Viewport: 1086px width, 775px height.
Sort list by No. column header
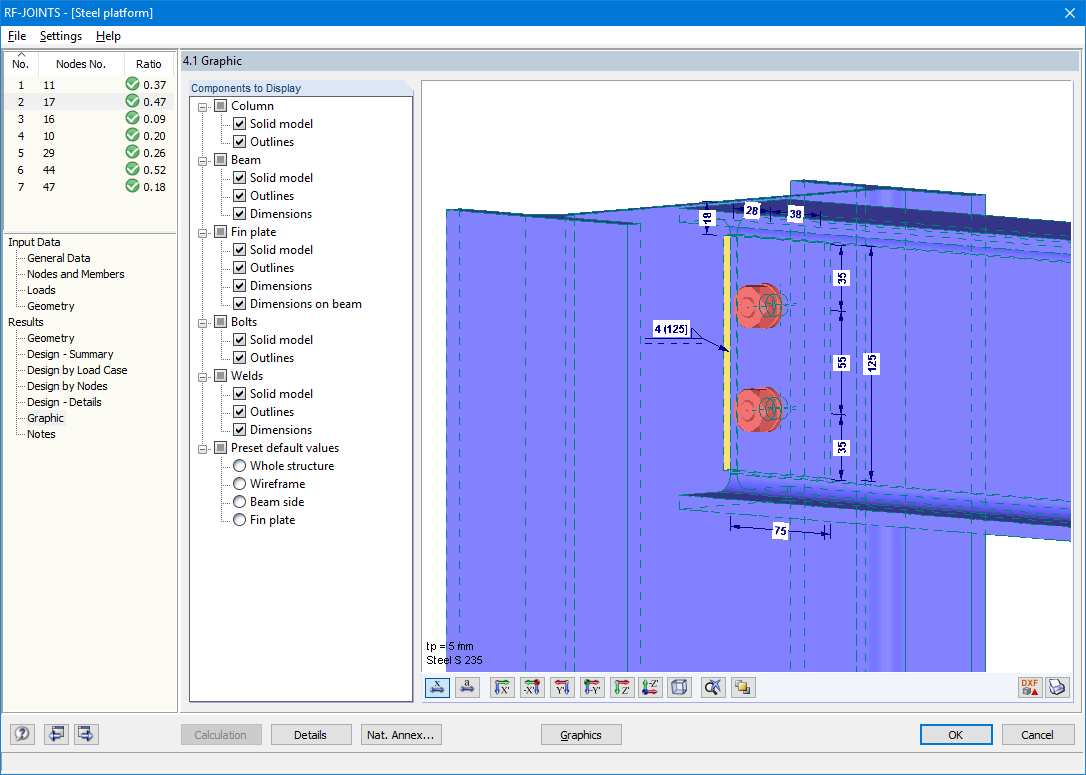(x=21, y=64)
